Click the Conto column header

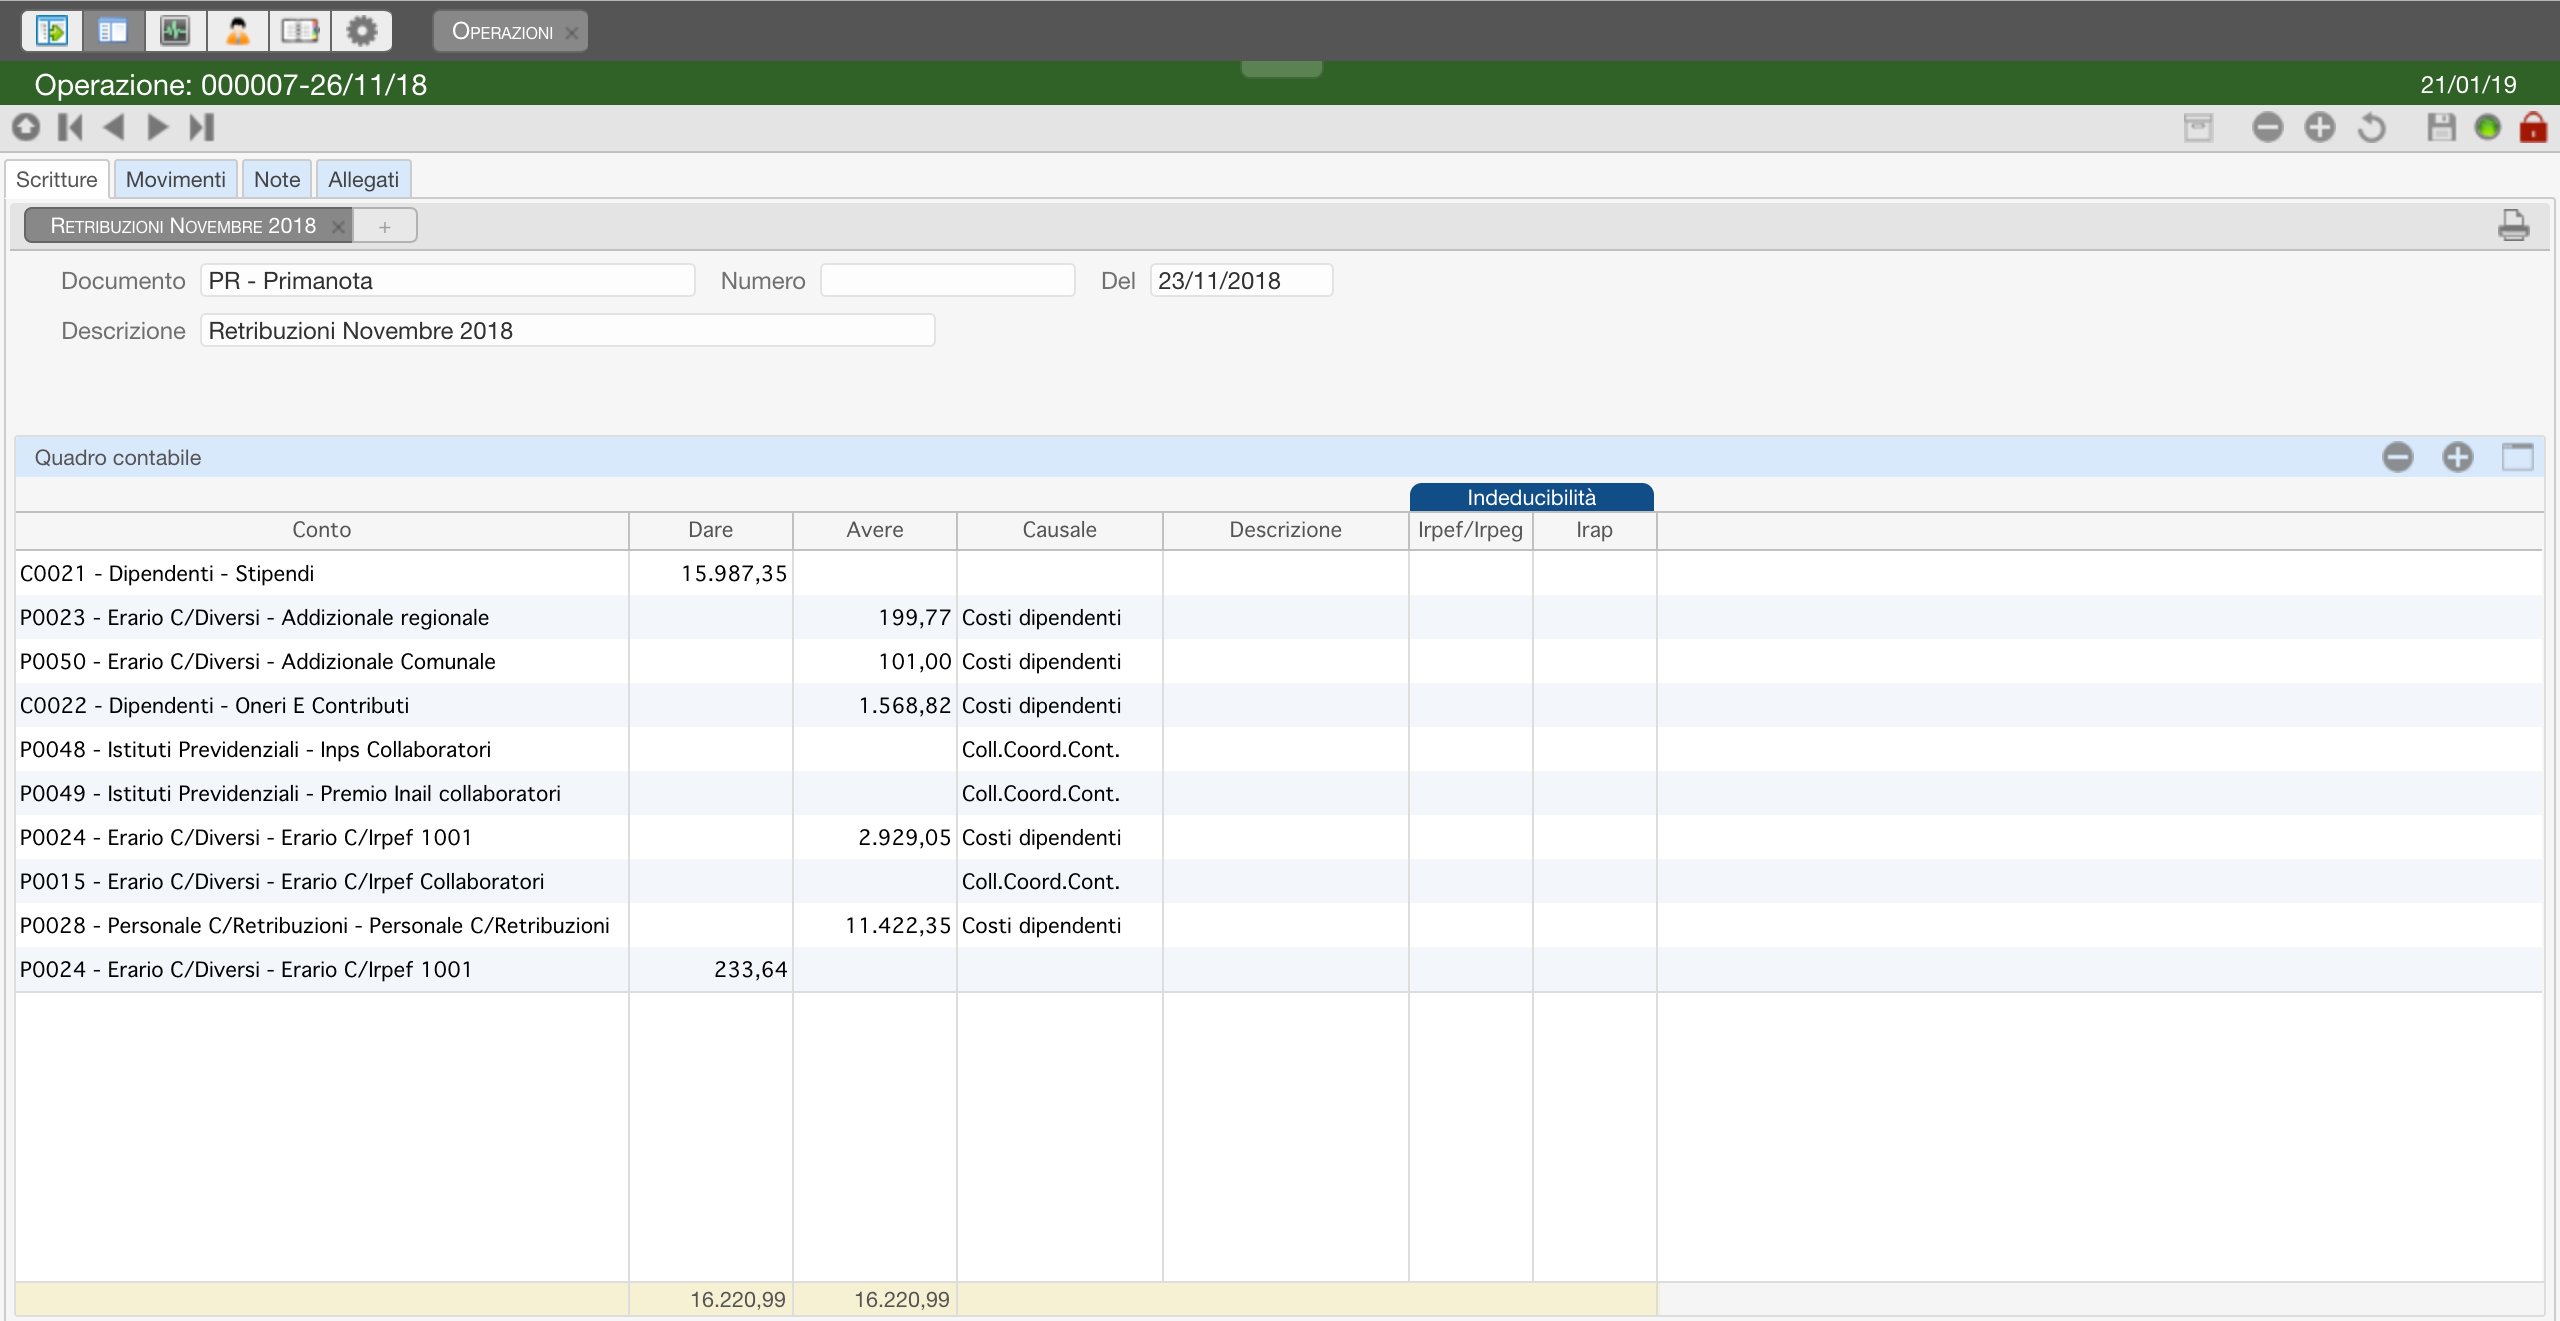point(322,530)
